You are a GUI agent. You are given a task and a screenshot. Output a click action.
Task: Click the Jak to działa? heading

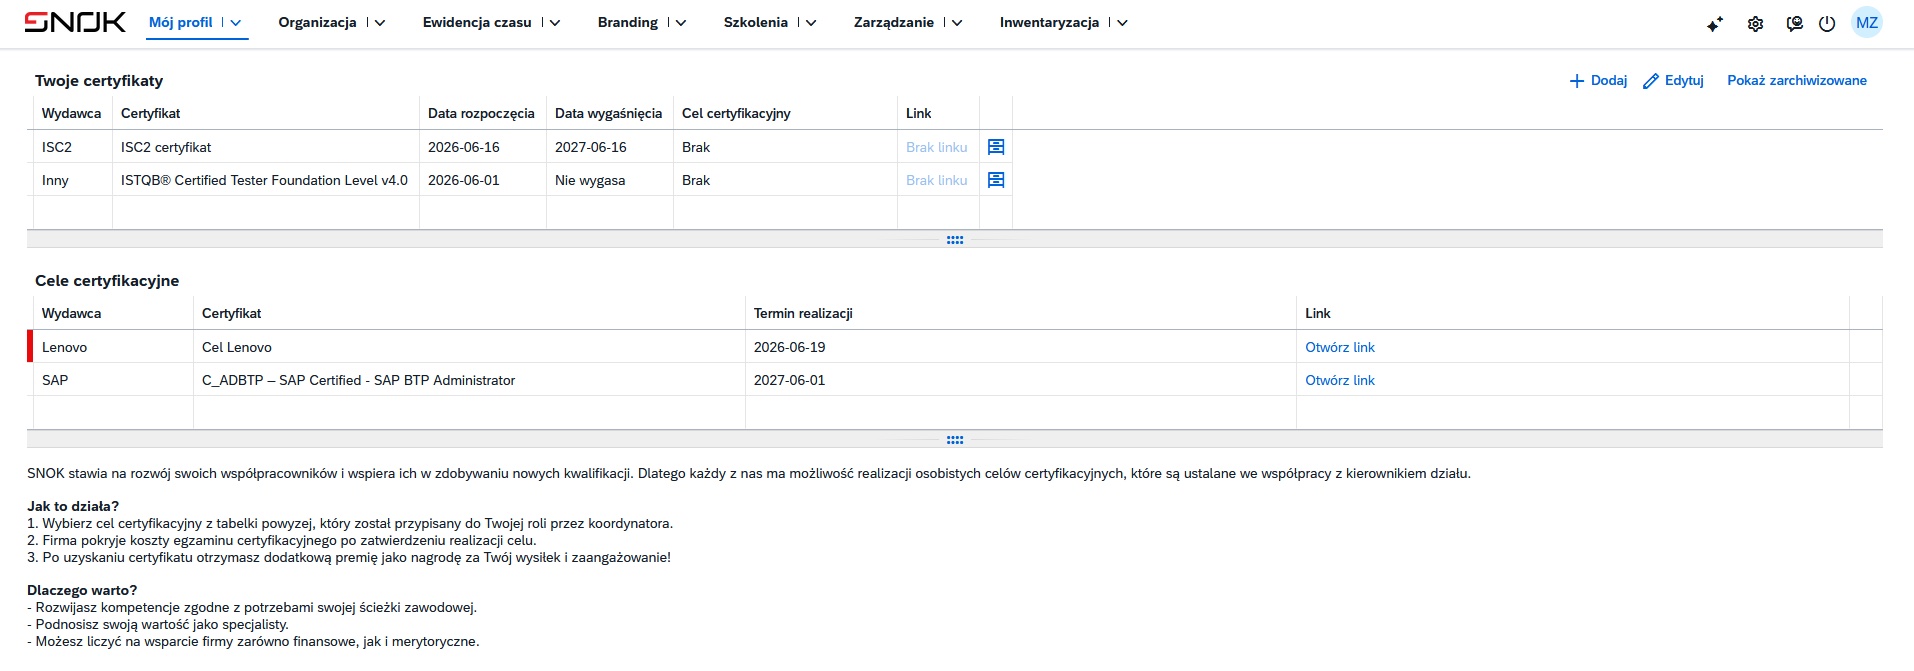coord(73,506)
